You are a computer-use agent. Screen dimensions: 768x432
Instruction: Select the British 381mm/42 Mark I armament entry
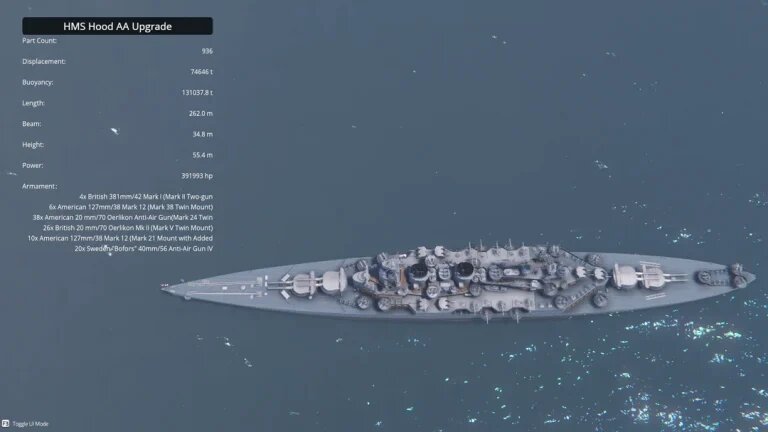(146, 196)
